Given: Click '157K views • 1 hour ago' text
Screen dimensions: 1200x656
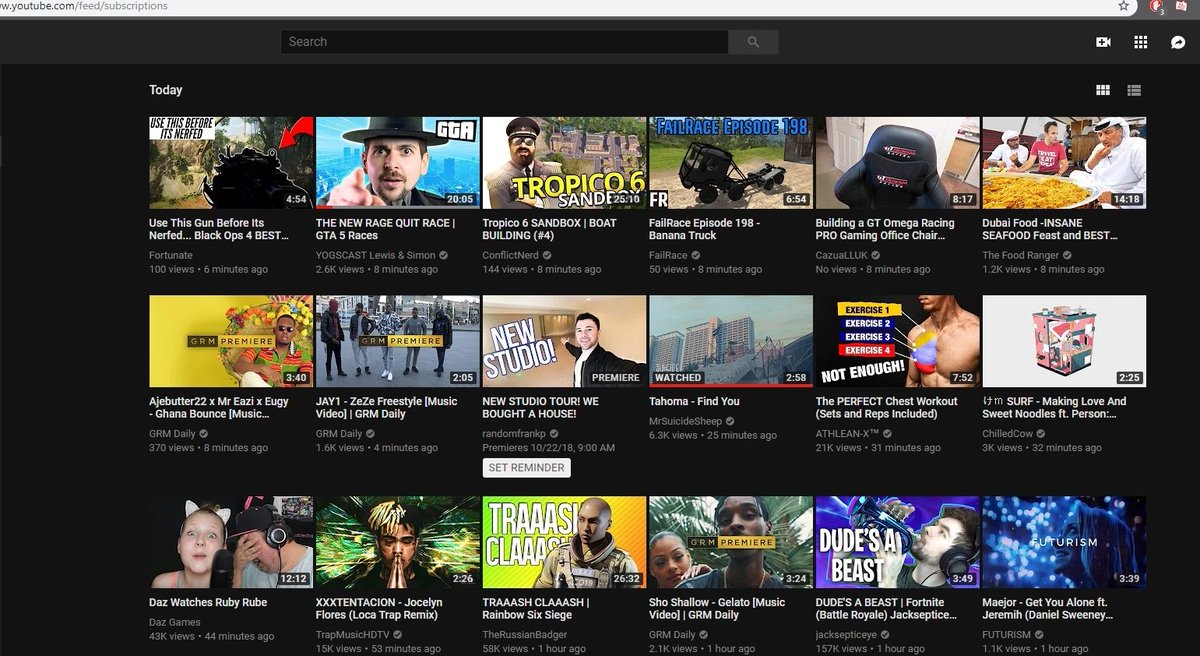Looking at the screenshot, I should coord(872,648).
